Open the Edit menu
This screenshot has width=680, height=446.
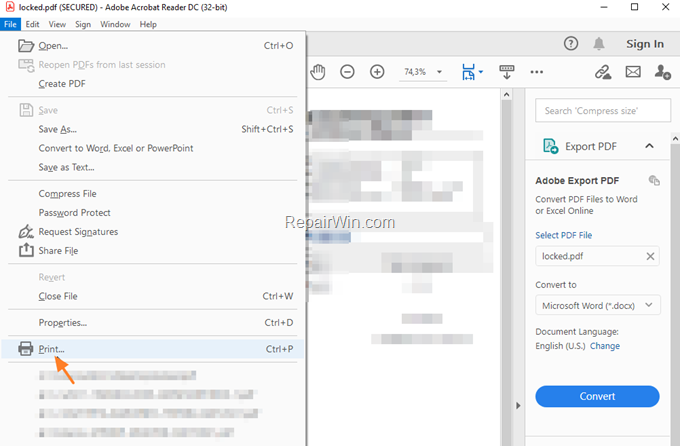tap(32, 24)
